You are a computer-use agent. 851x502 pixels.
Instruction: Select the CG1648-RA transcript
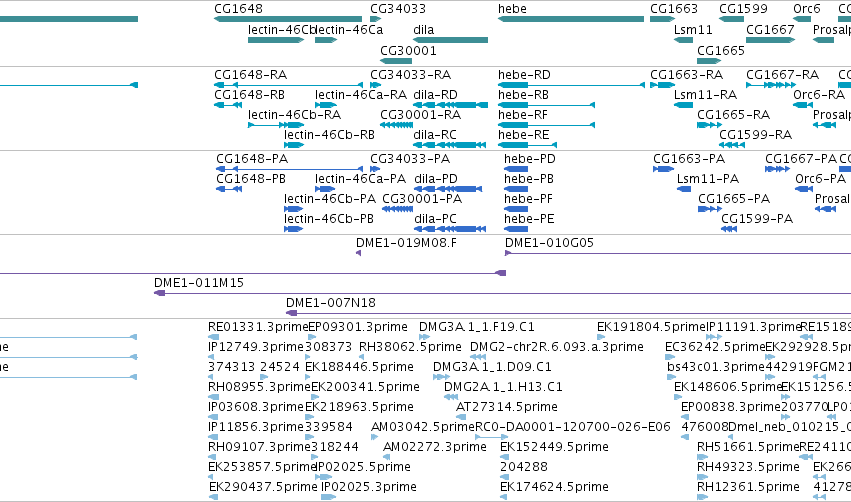(288, 85)
